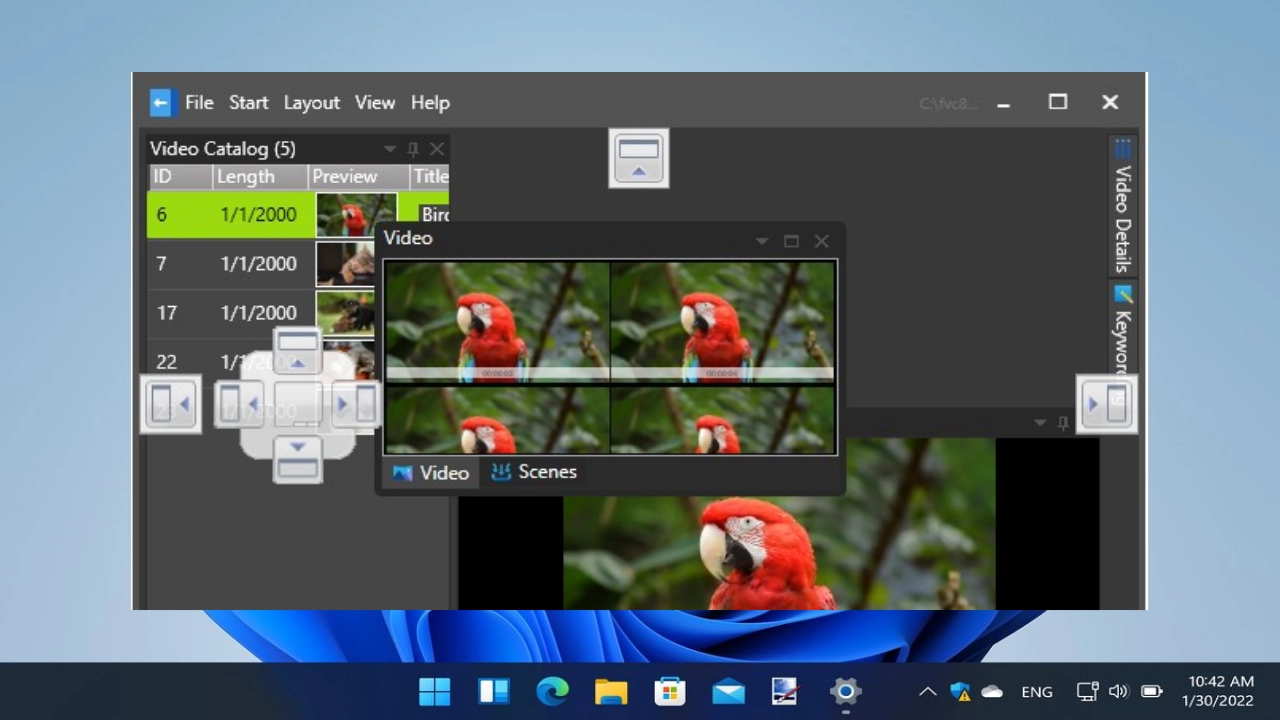Viewport: 1280px width, 720px height.
Task: Switch to the Video tab
Action: click(x=431, y=473)
